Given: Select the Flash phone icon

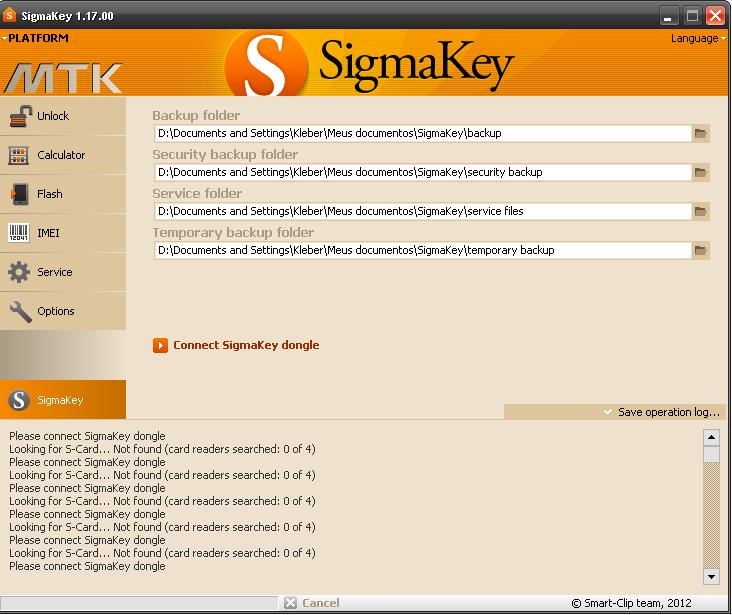Looking at the screenshot, I should (20, 194).
